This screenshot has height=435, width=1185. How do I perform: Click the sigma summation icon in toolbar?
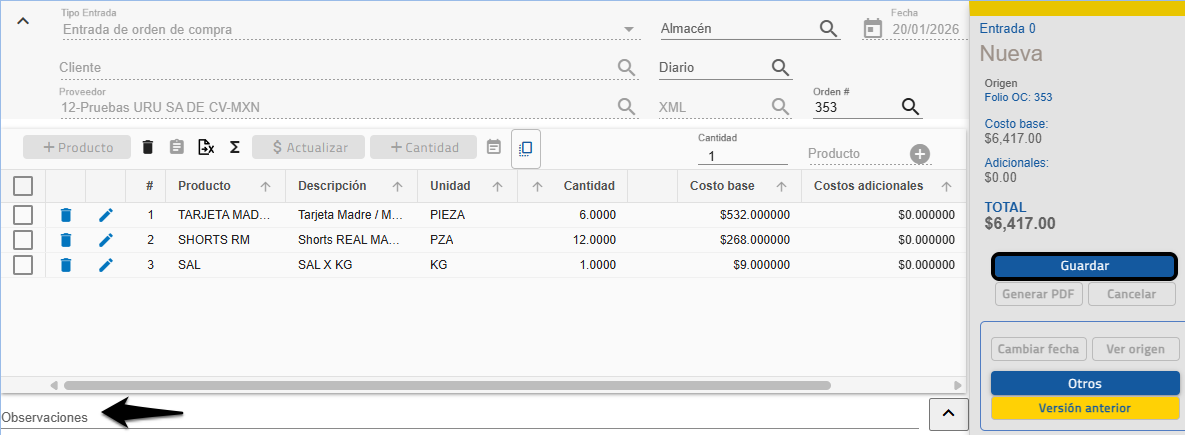(235, 147)
